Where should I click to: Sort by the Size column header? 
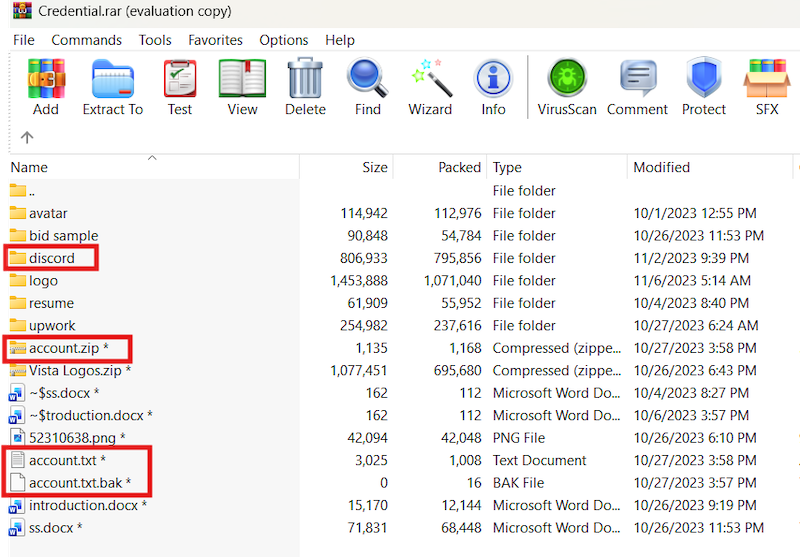(346, 167)
